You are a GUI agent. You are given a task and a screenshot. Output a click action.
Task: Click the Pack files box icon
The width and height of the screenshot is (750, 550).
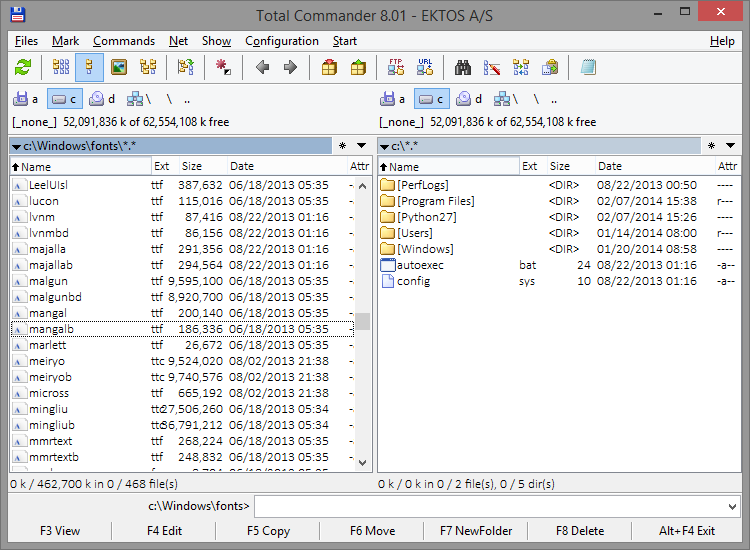[329, 67]
